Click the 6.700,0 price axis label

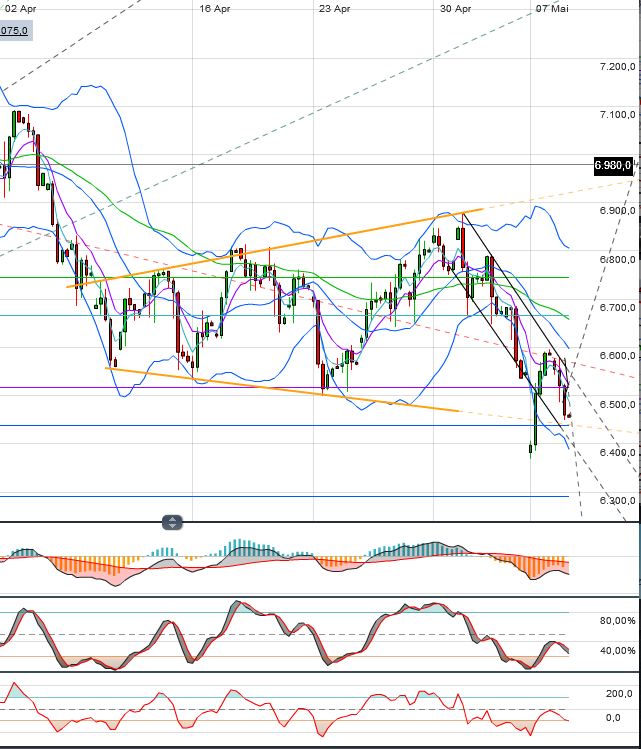[617, 308]
